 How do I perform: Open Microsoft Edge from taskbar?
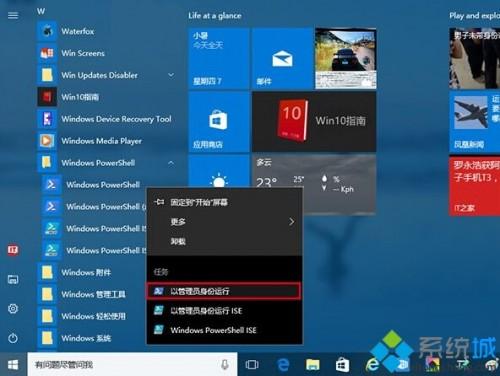tap(283, 365)
